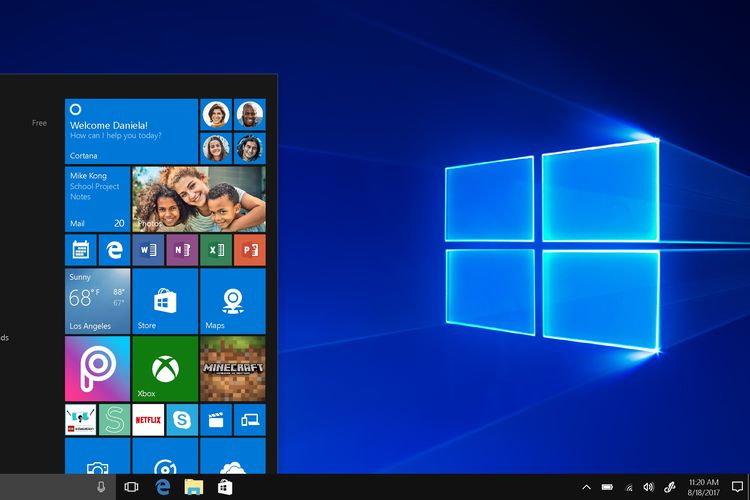Viewport: 750px width, 500px height.
Task: Check the Los Angeles weather tile
Action: [x=97, y=300]
